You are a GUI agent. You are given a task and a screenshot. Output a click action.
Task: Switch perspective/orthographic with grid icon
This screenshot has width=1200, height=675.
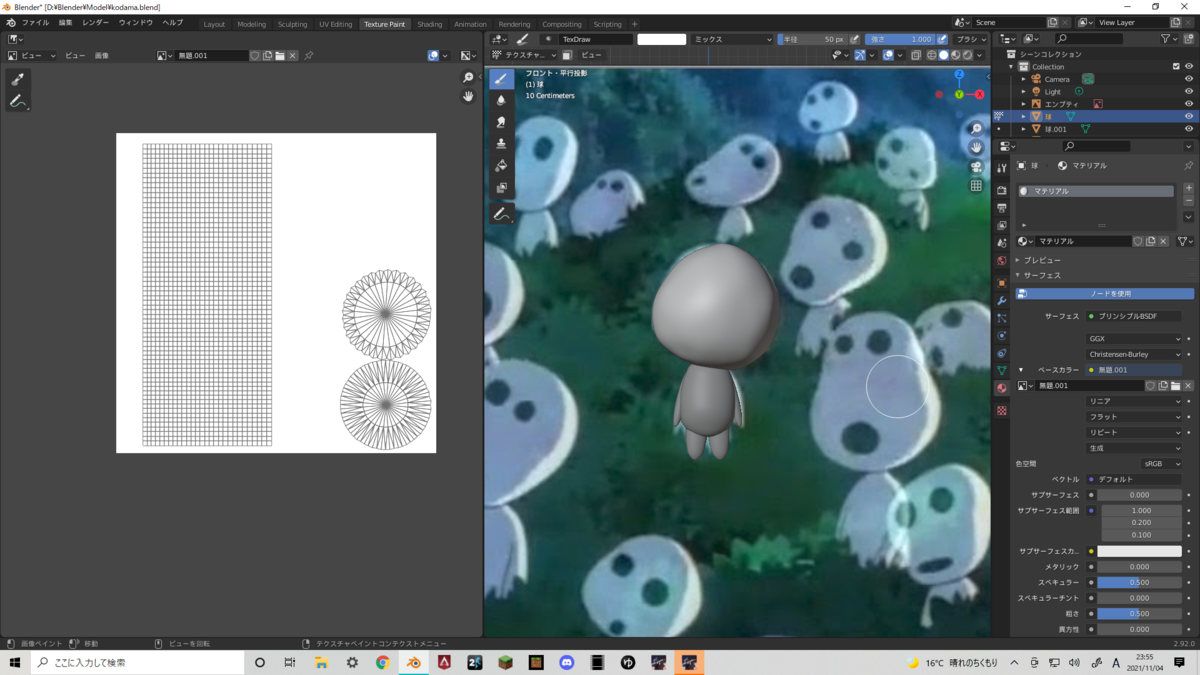point(976,185)
